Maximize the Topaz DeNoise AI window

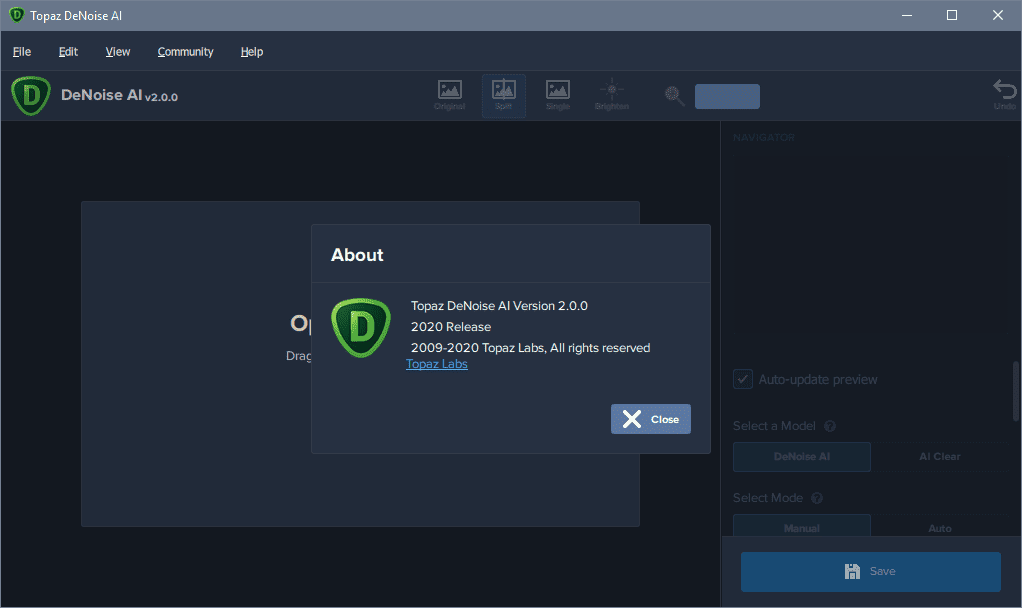pyautogui.click(x=952, y=15)
